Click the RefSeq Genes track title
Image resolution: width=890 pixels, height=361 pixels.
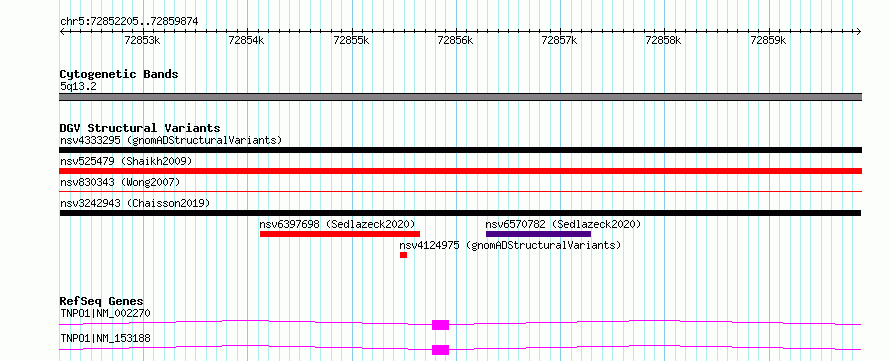coord(102,301)
